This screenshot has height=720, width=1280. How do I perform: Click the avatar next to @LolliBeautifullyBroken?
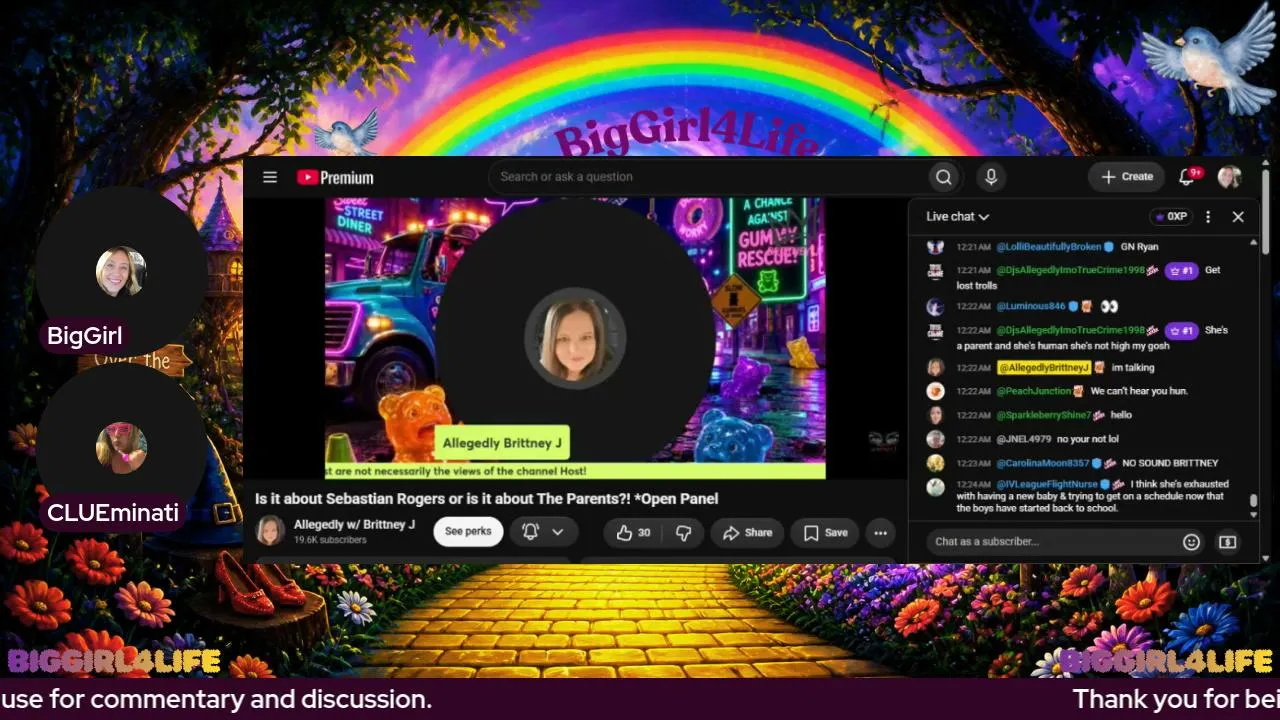tap(935, 247)
